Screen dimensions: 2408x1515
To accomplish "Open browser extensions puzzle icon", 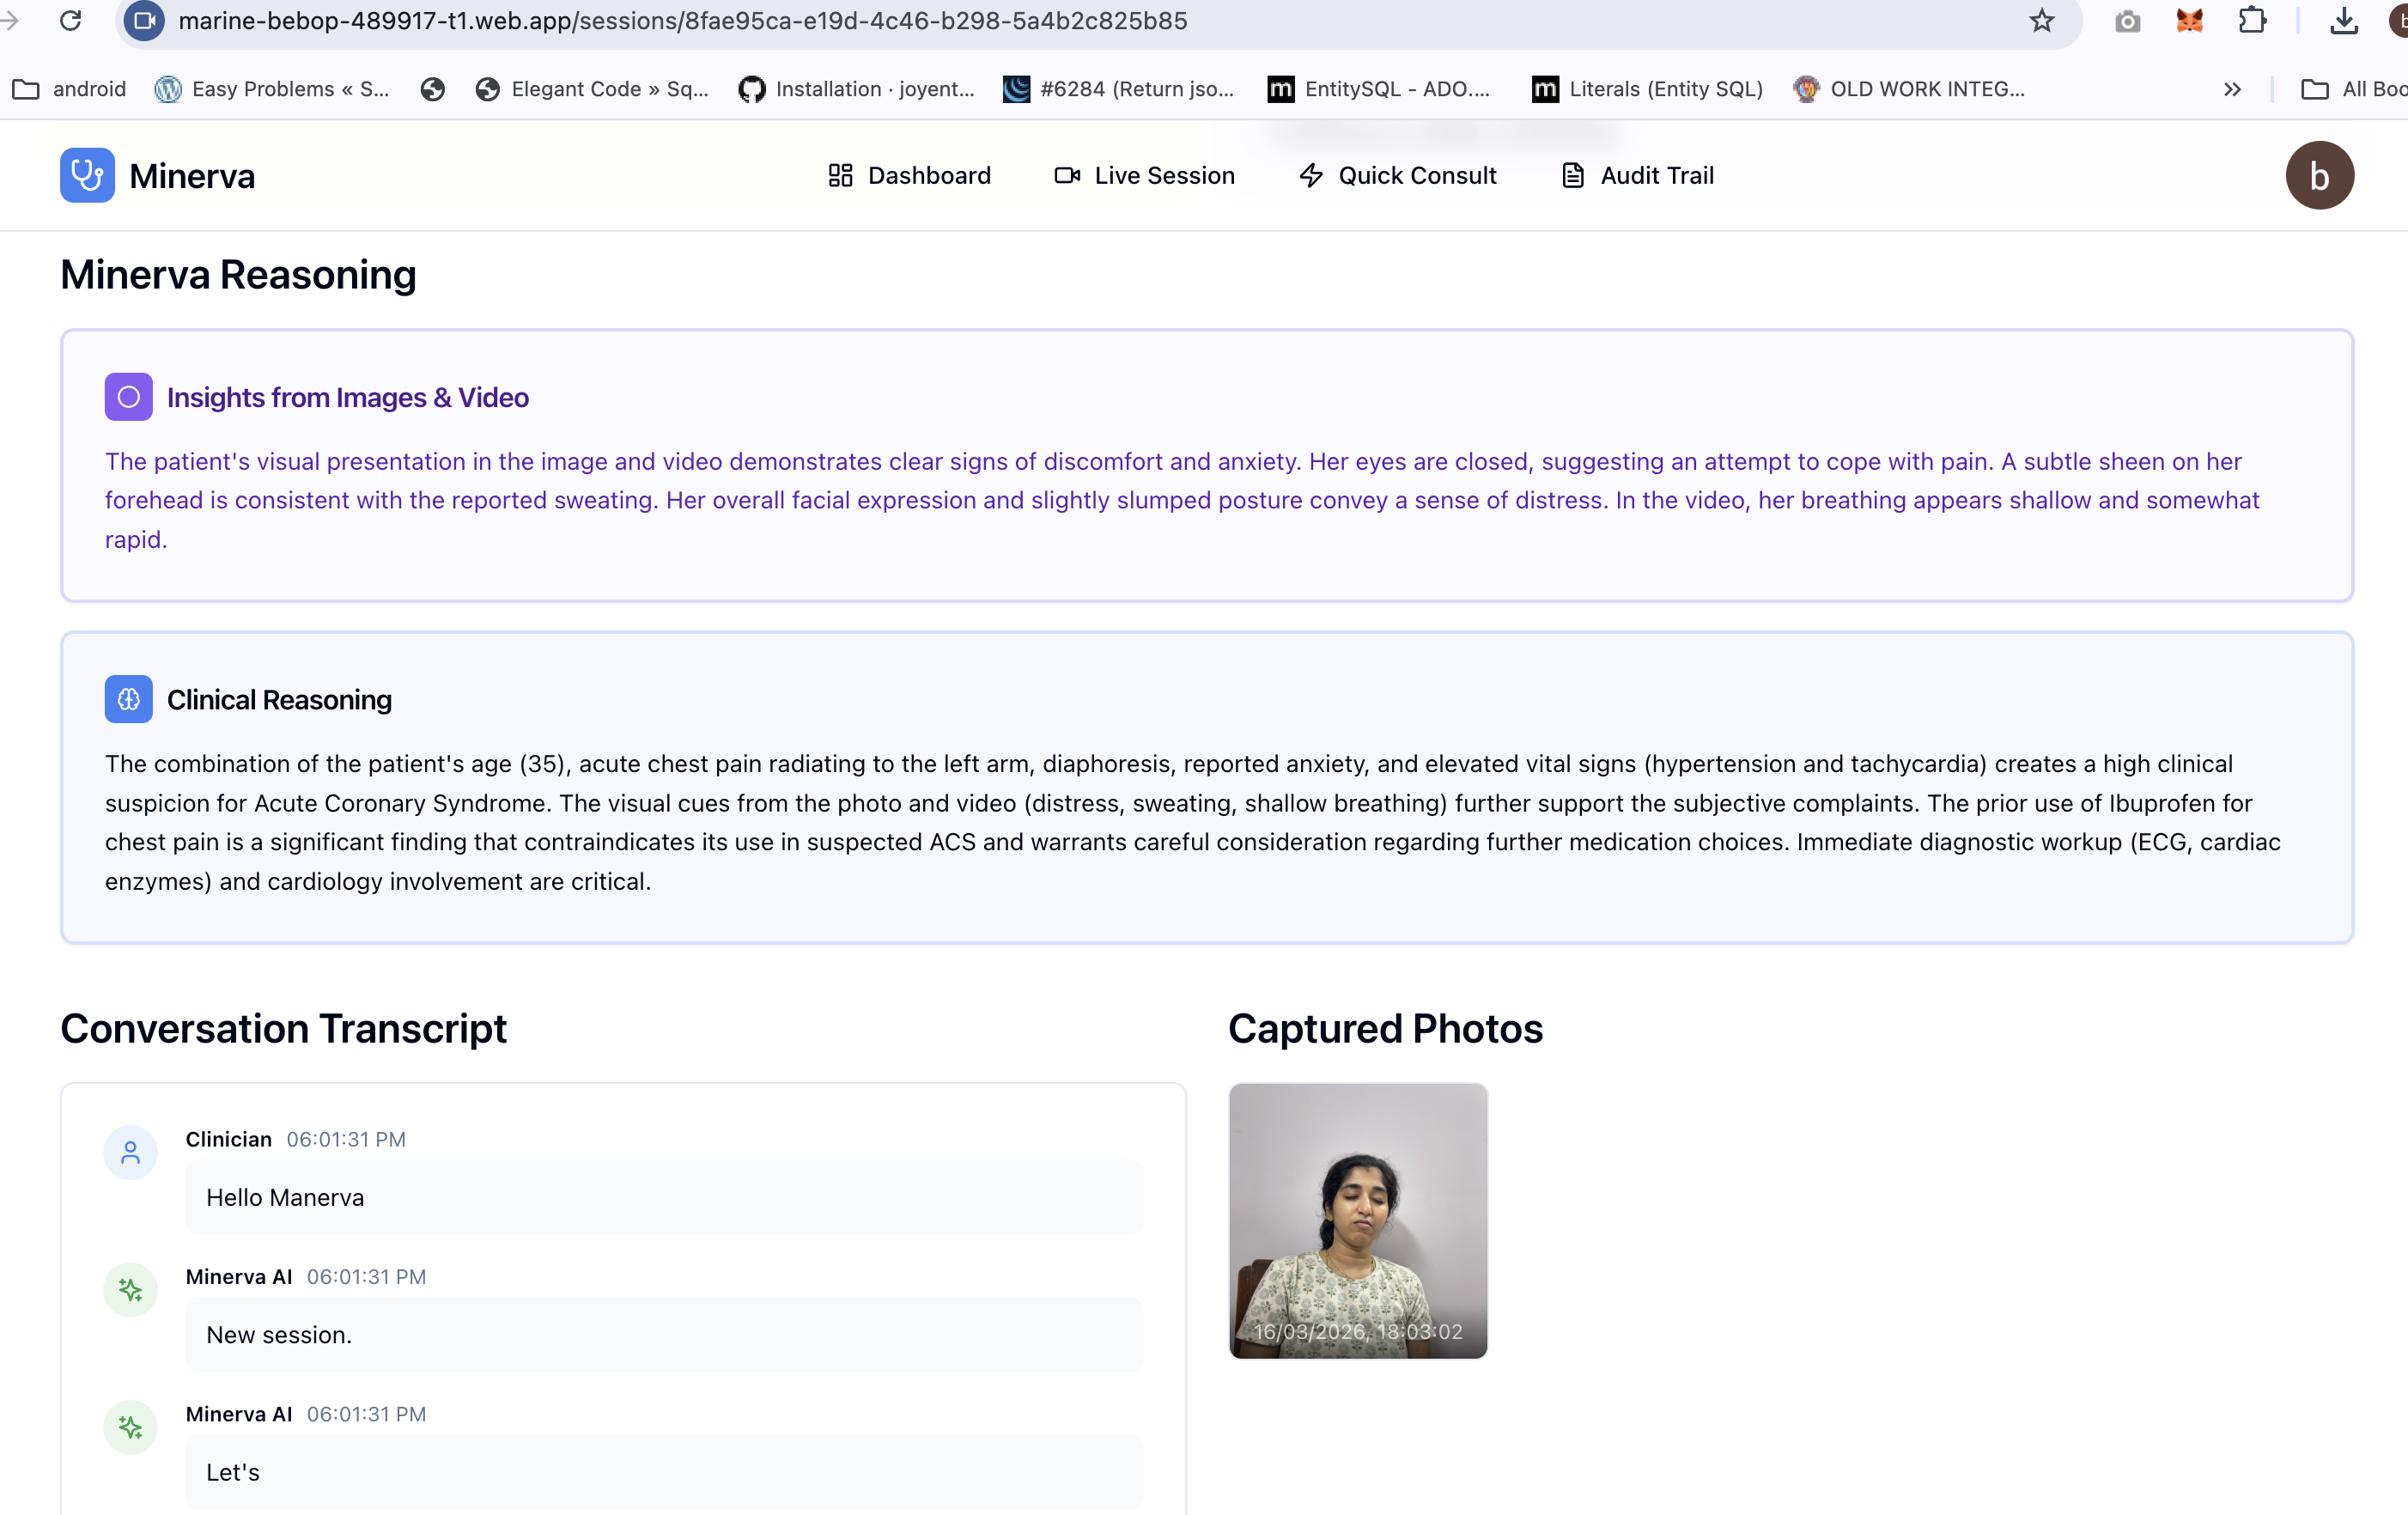I will tap(2252, 21).
